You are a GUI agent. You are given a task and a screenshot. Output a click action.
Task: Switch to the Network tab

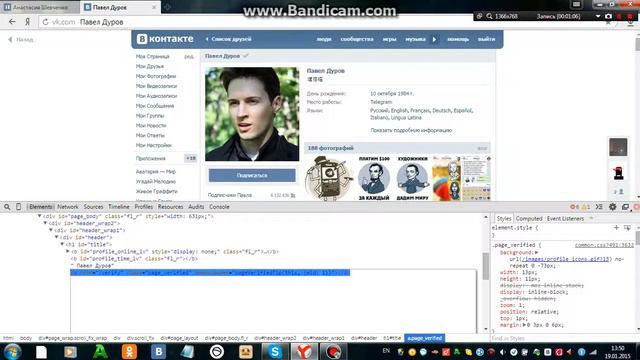(x=68, y=207)
